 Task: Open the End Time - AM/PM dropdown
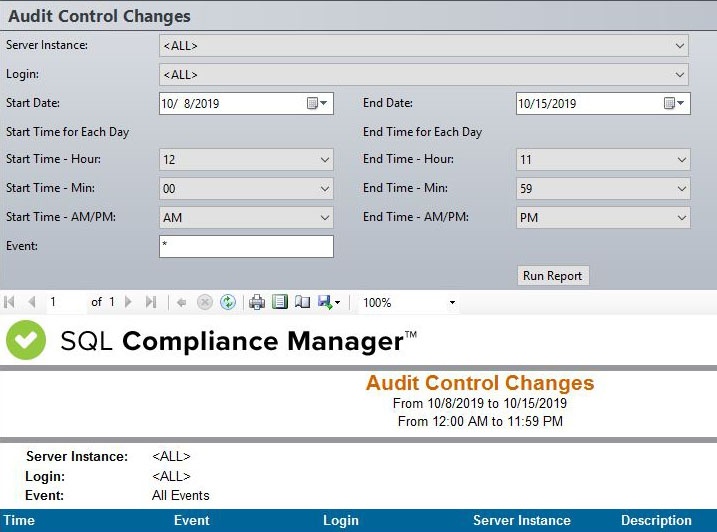pyautogui.click(x=681, y=218)
